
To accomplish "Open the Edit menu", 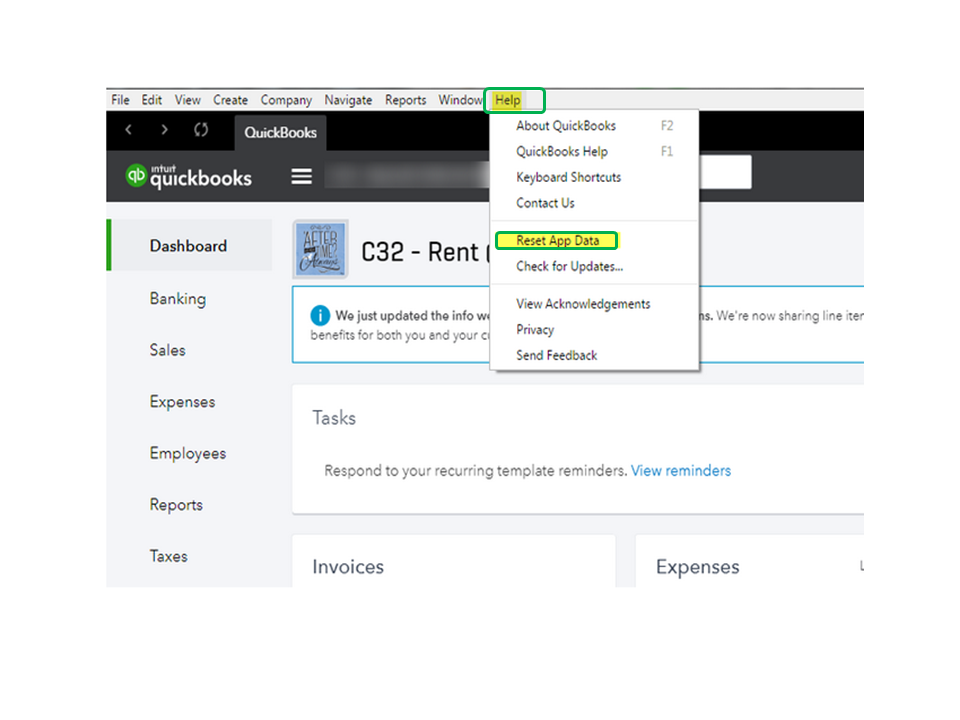I will pyautogui.click(x=152, y=100).
